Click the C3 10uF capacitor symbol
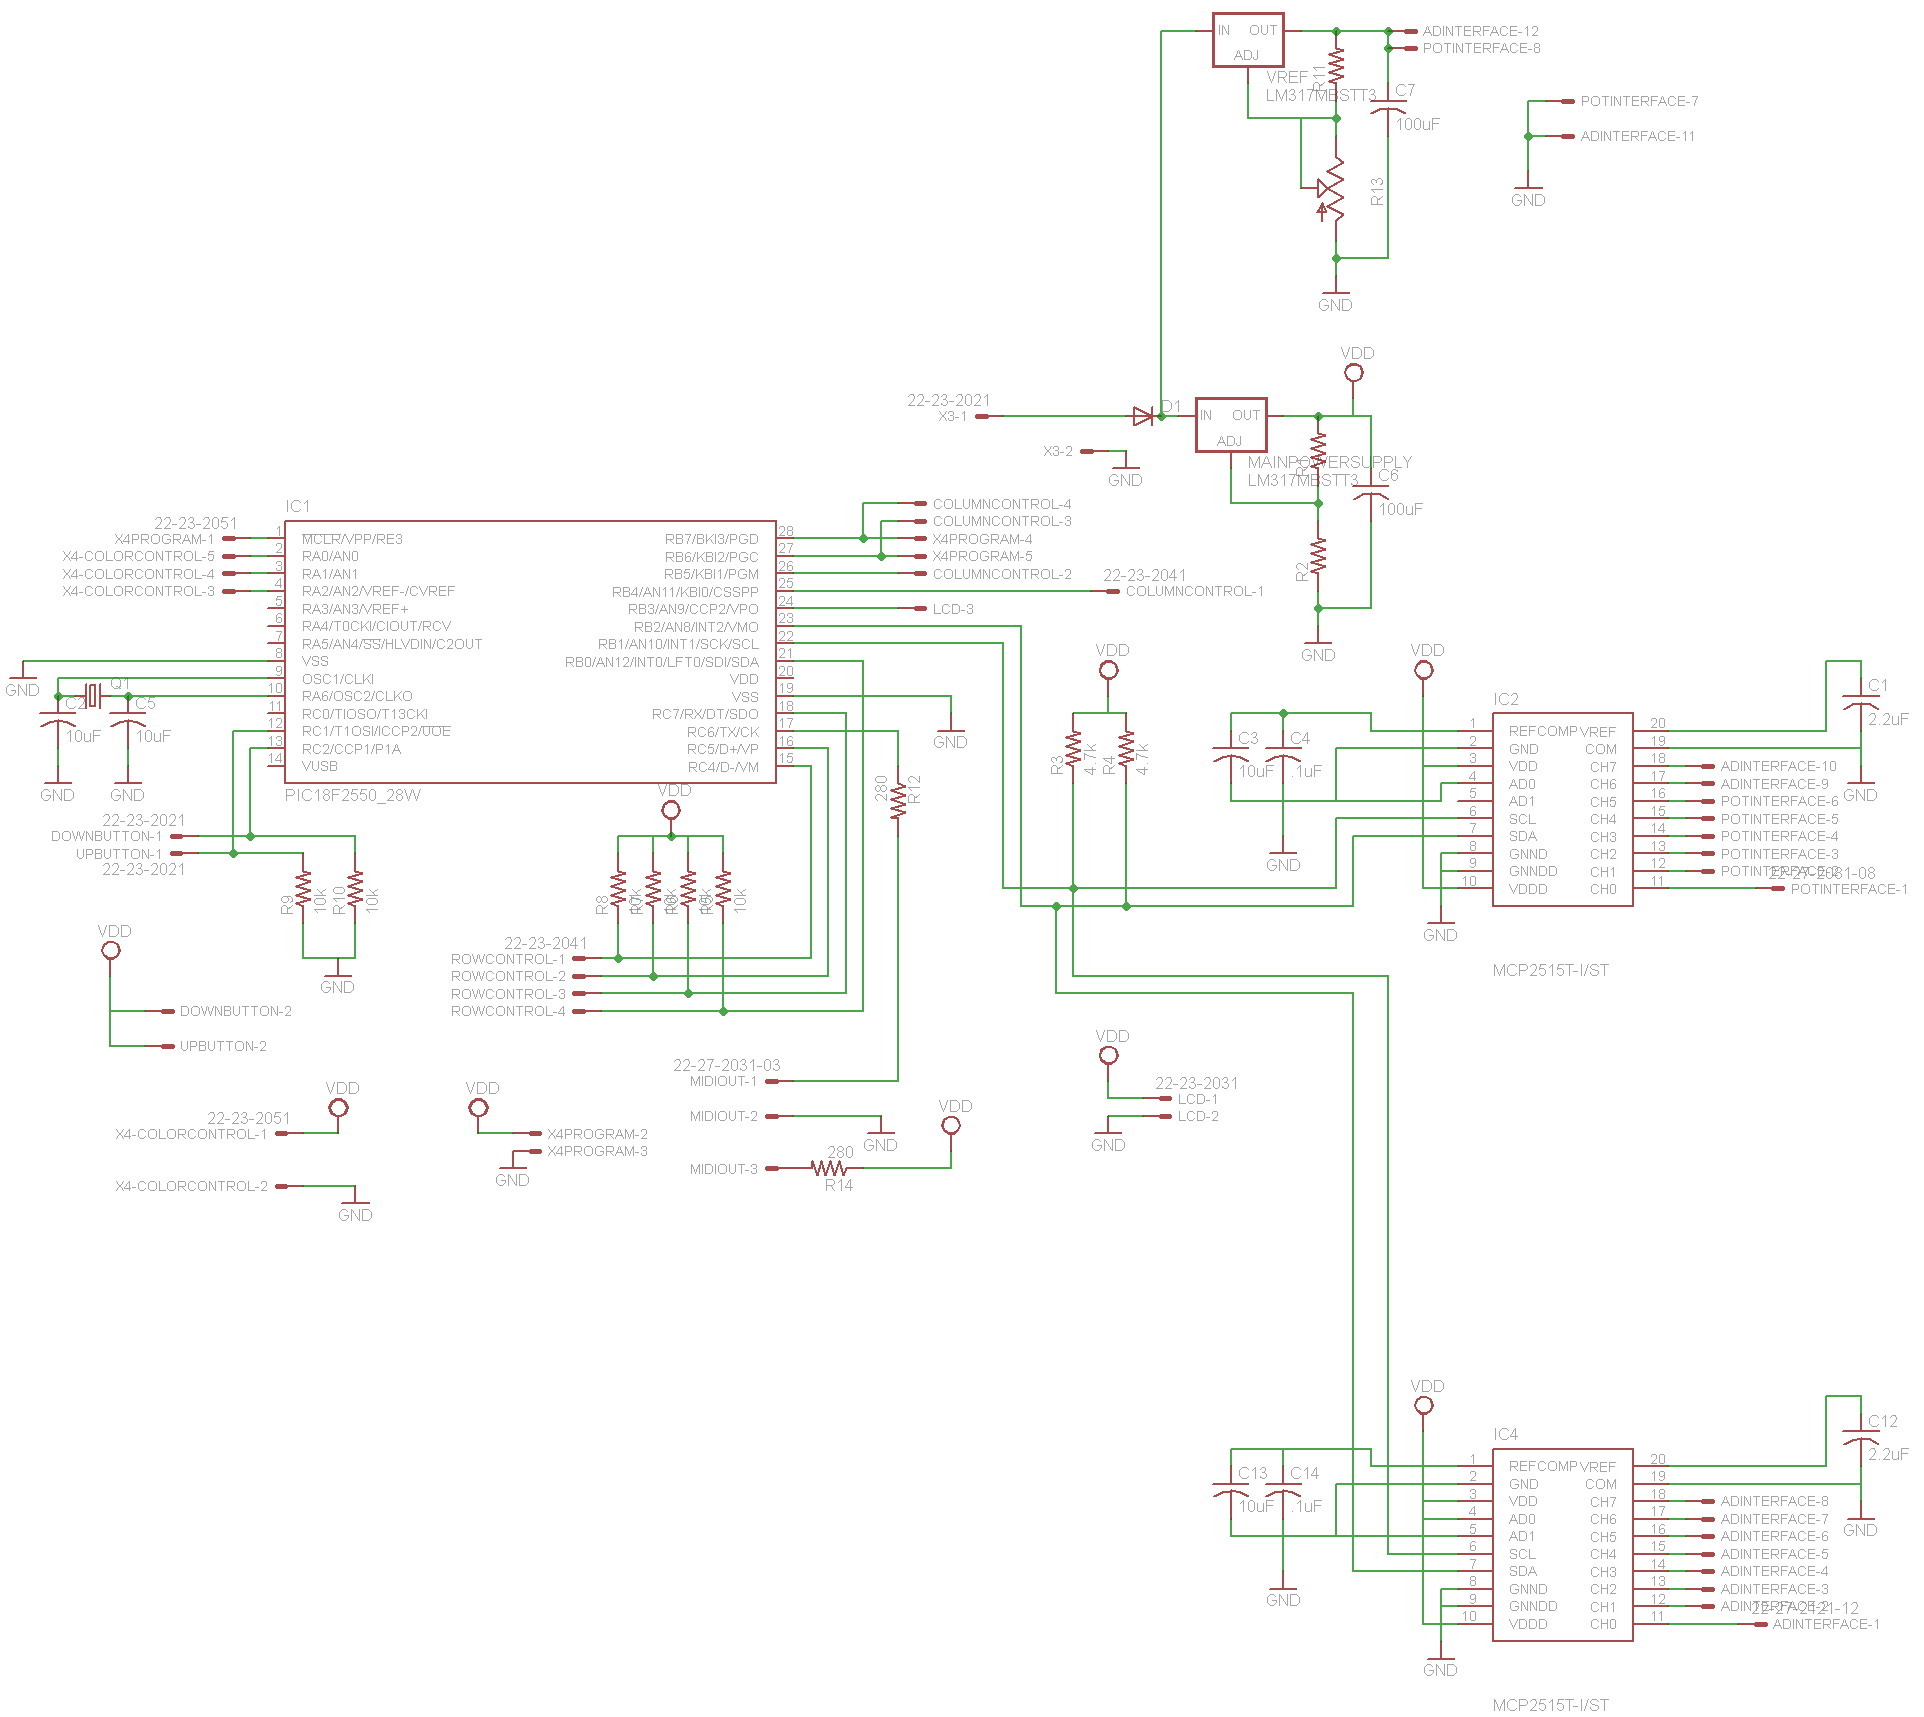This screenshot has width=1924, height=1717. click(x=1231, y=753)
